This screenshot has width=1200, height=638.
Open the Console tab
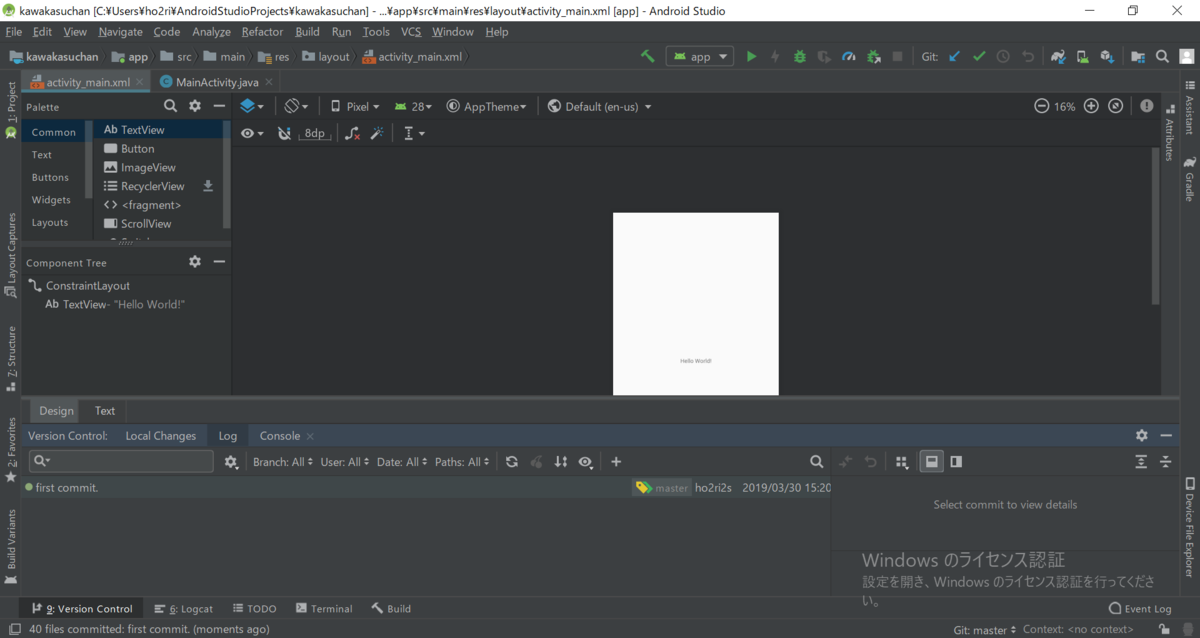coord(280,436)
